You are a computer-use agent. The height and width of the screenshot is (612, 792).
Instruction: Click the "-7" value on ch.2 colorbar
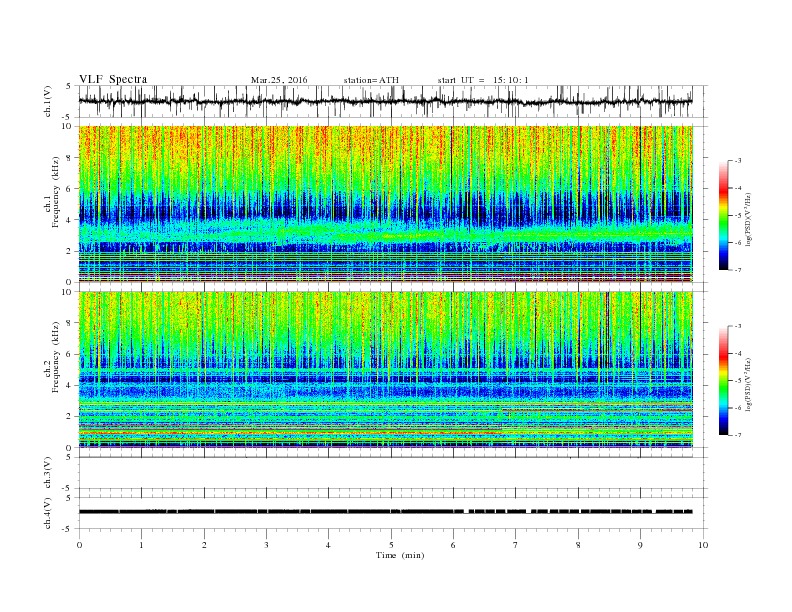[738, 435]
